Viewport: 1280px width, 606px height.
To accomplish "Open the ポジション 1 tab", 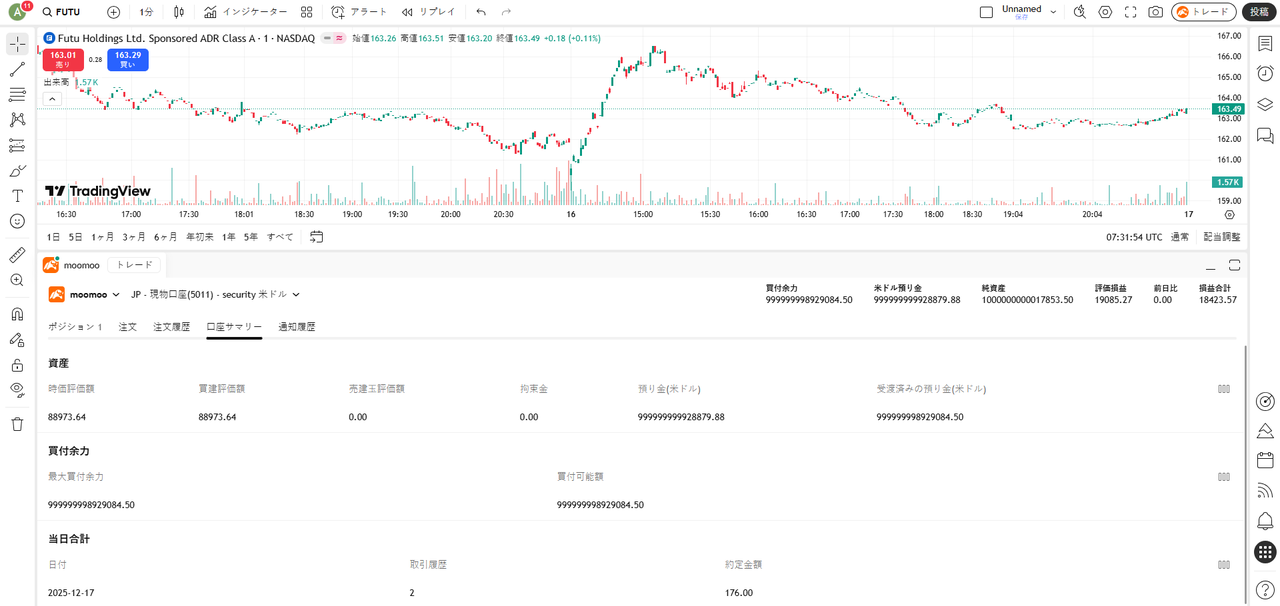I will [x=75, y=327].
